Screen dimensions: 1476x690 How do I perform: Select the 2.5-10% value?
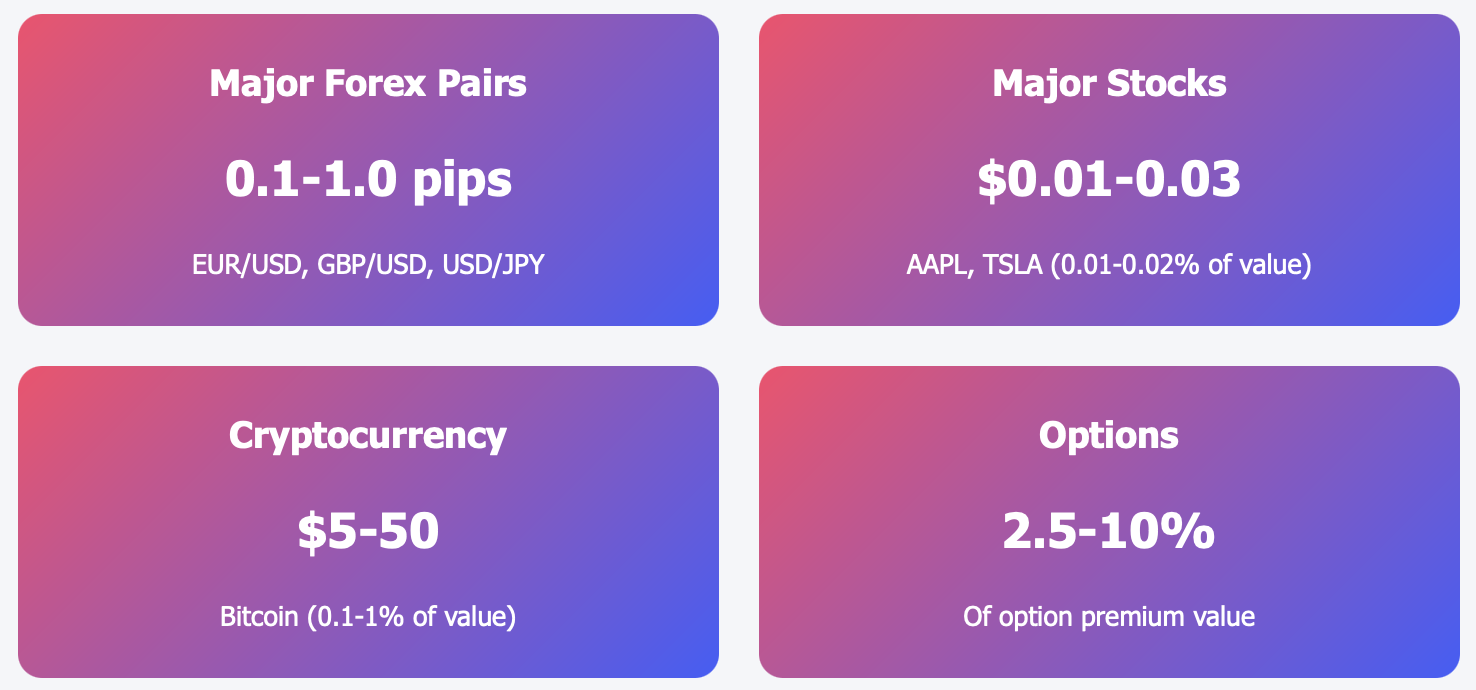click(x=1109, y=531)
